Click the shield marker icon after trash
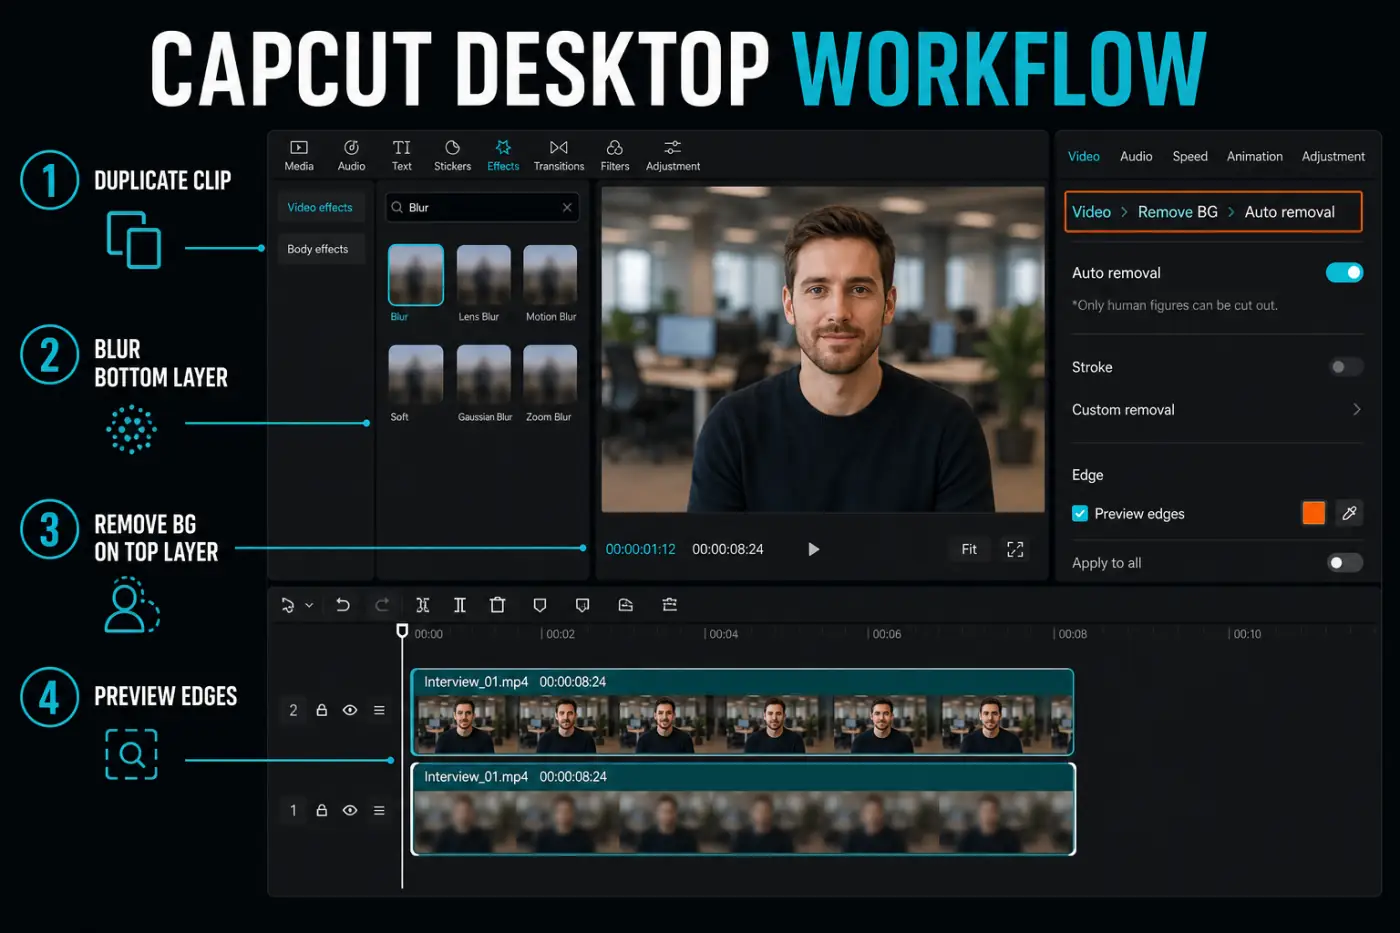Viewport: 1400px width, 933px height. pyautogui.click(x=540, y=605)
